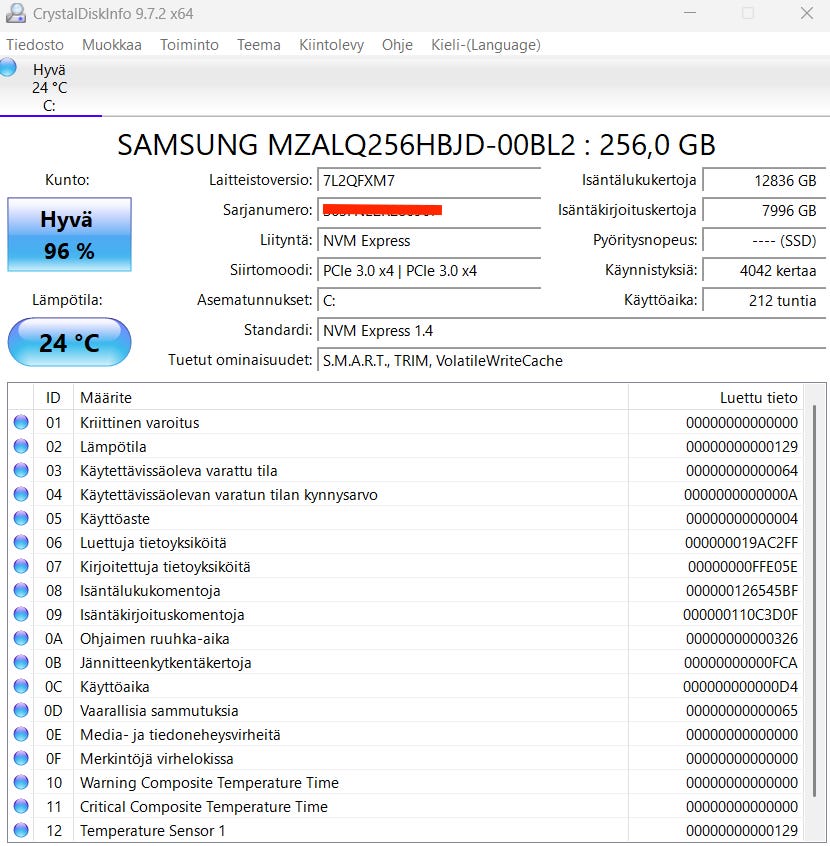Click status orb for Media- ja tiedoneheysvirheitä
Image resolution: width=830 pixels, height=846 pixels.
(21, 735)
